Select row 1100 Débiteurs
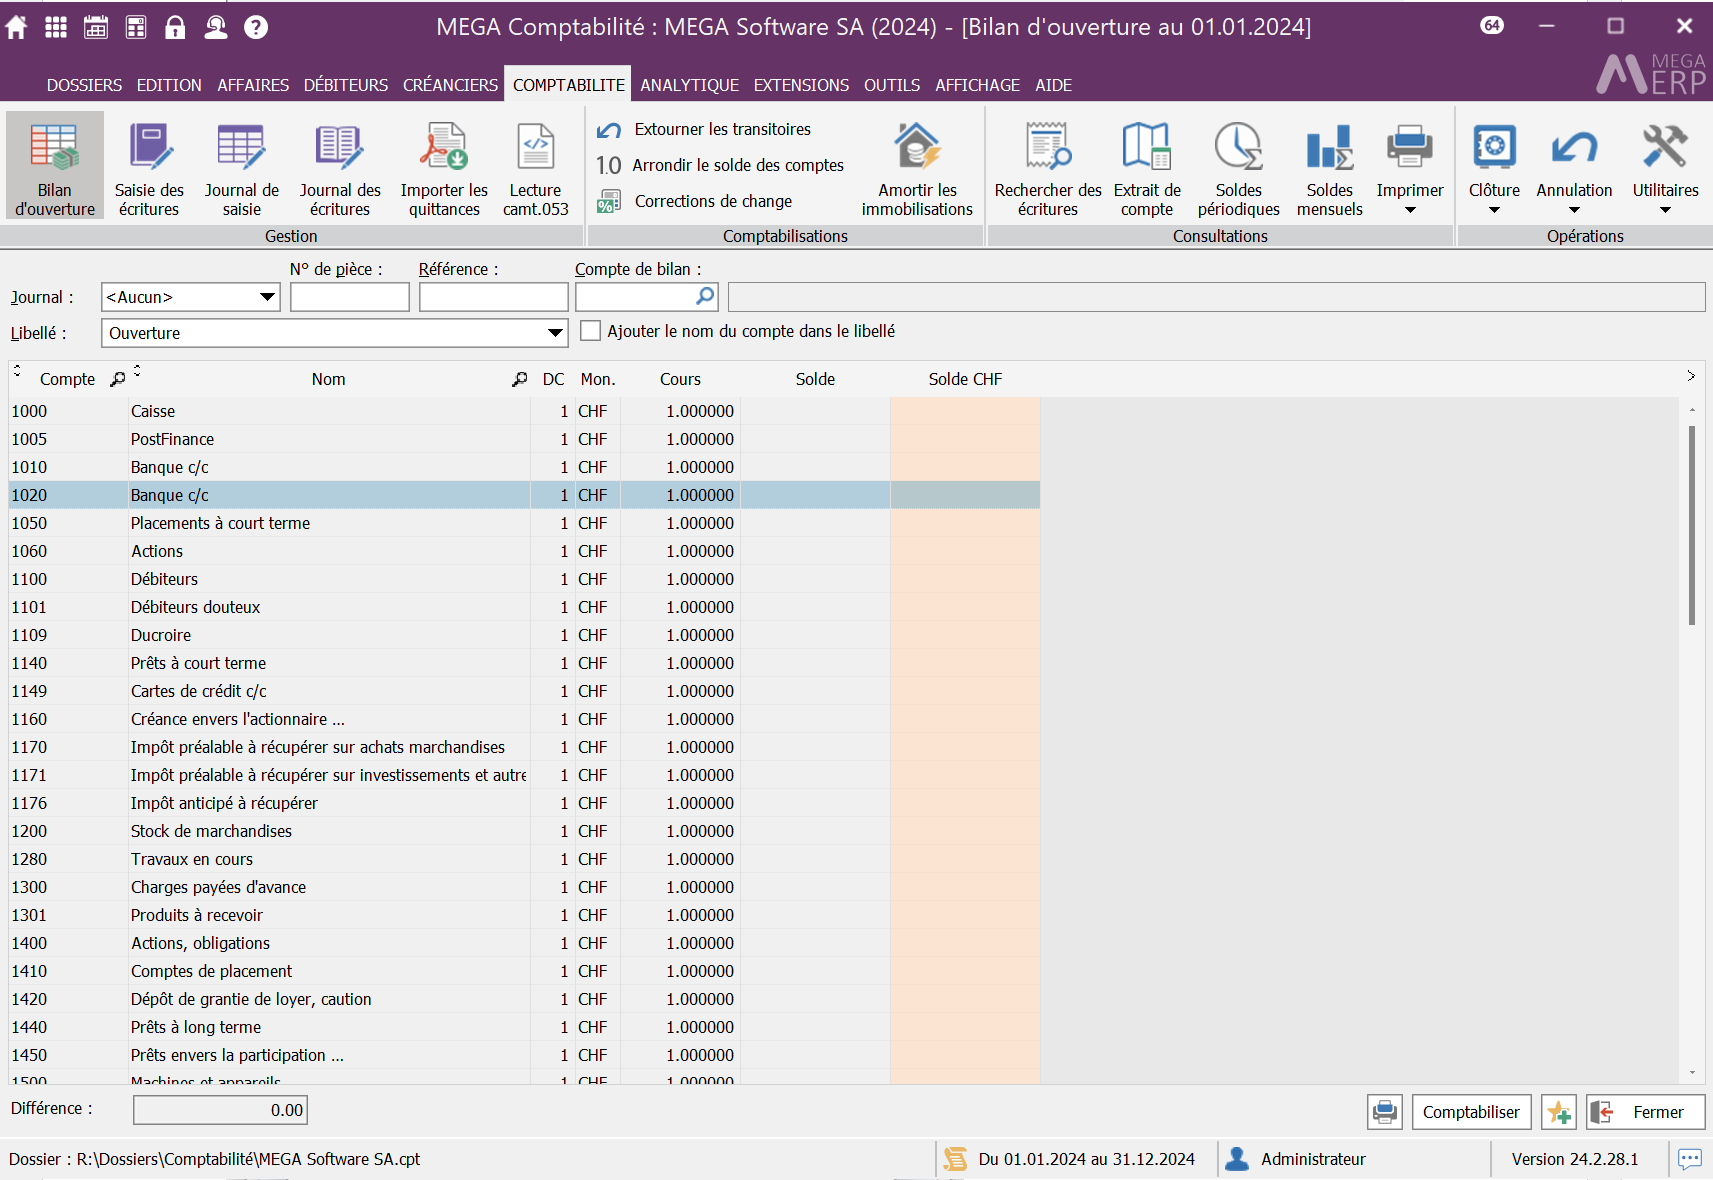Screen dimensions: 1713x1180 click(x=524, y=579)
